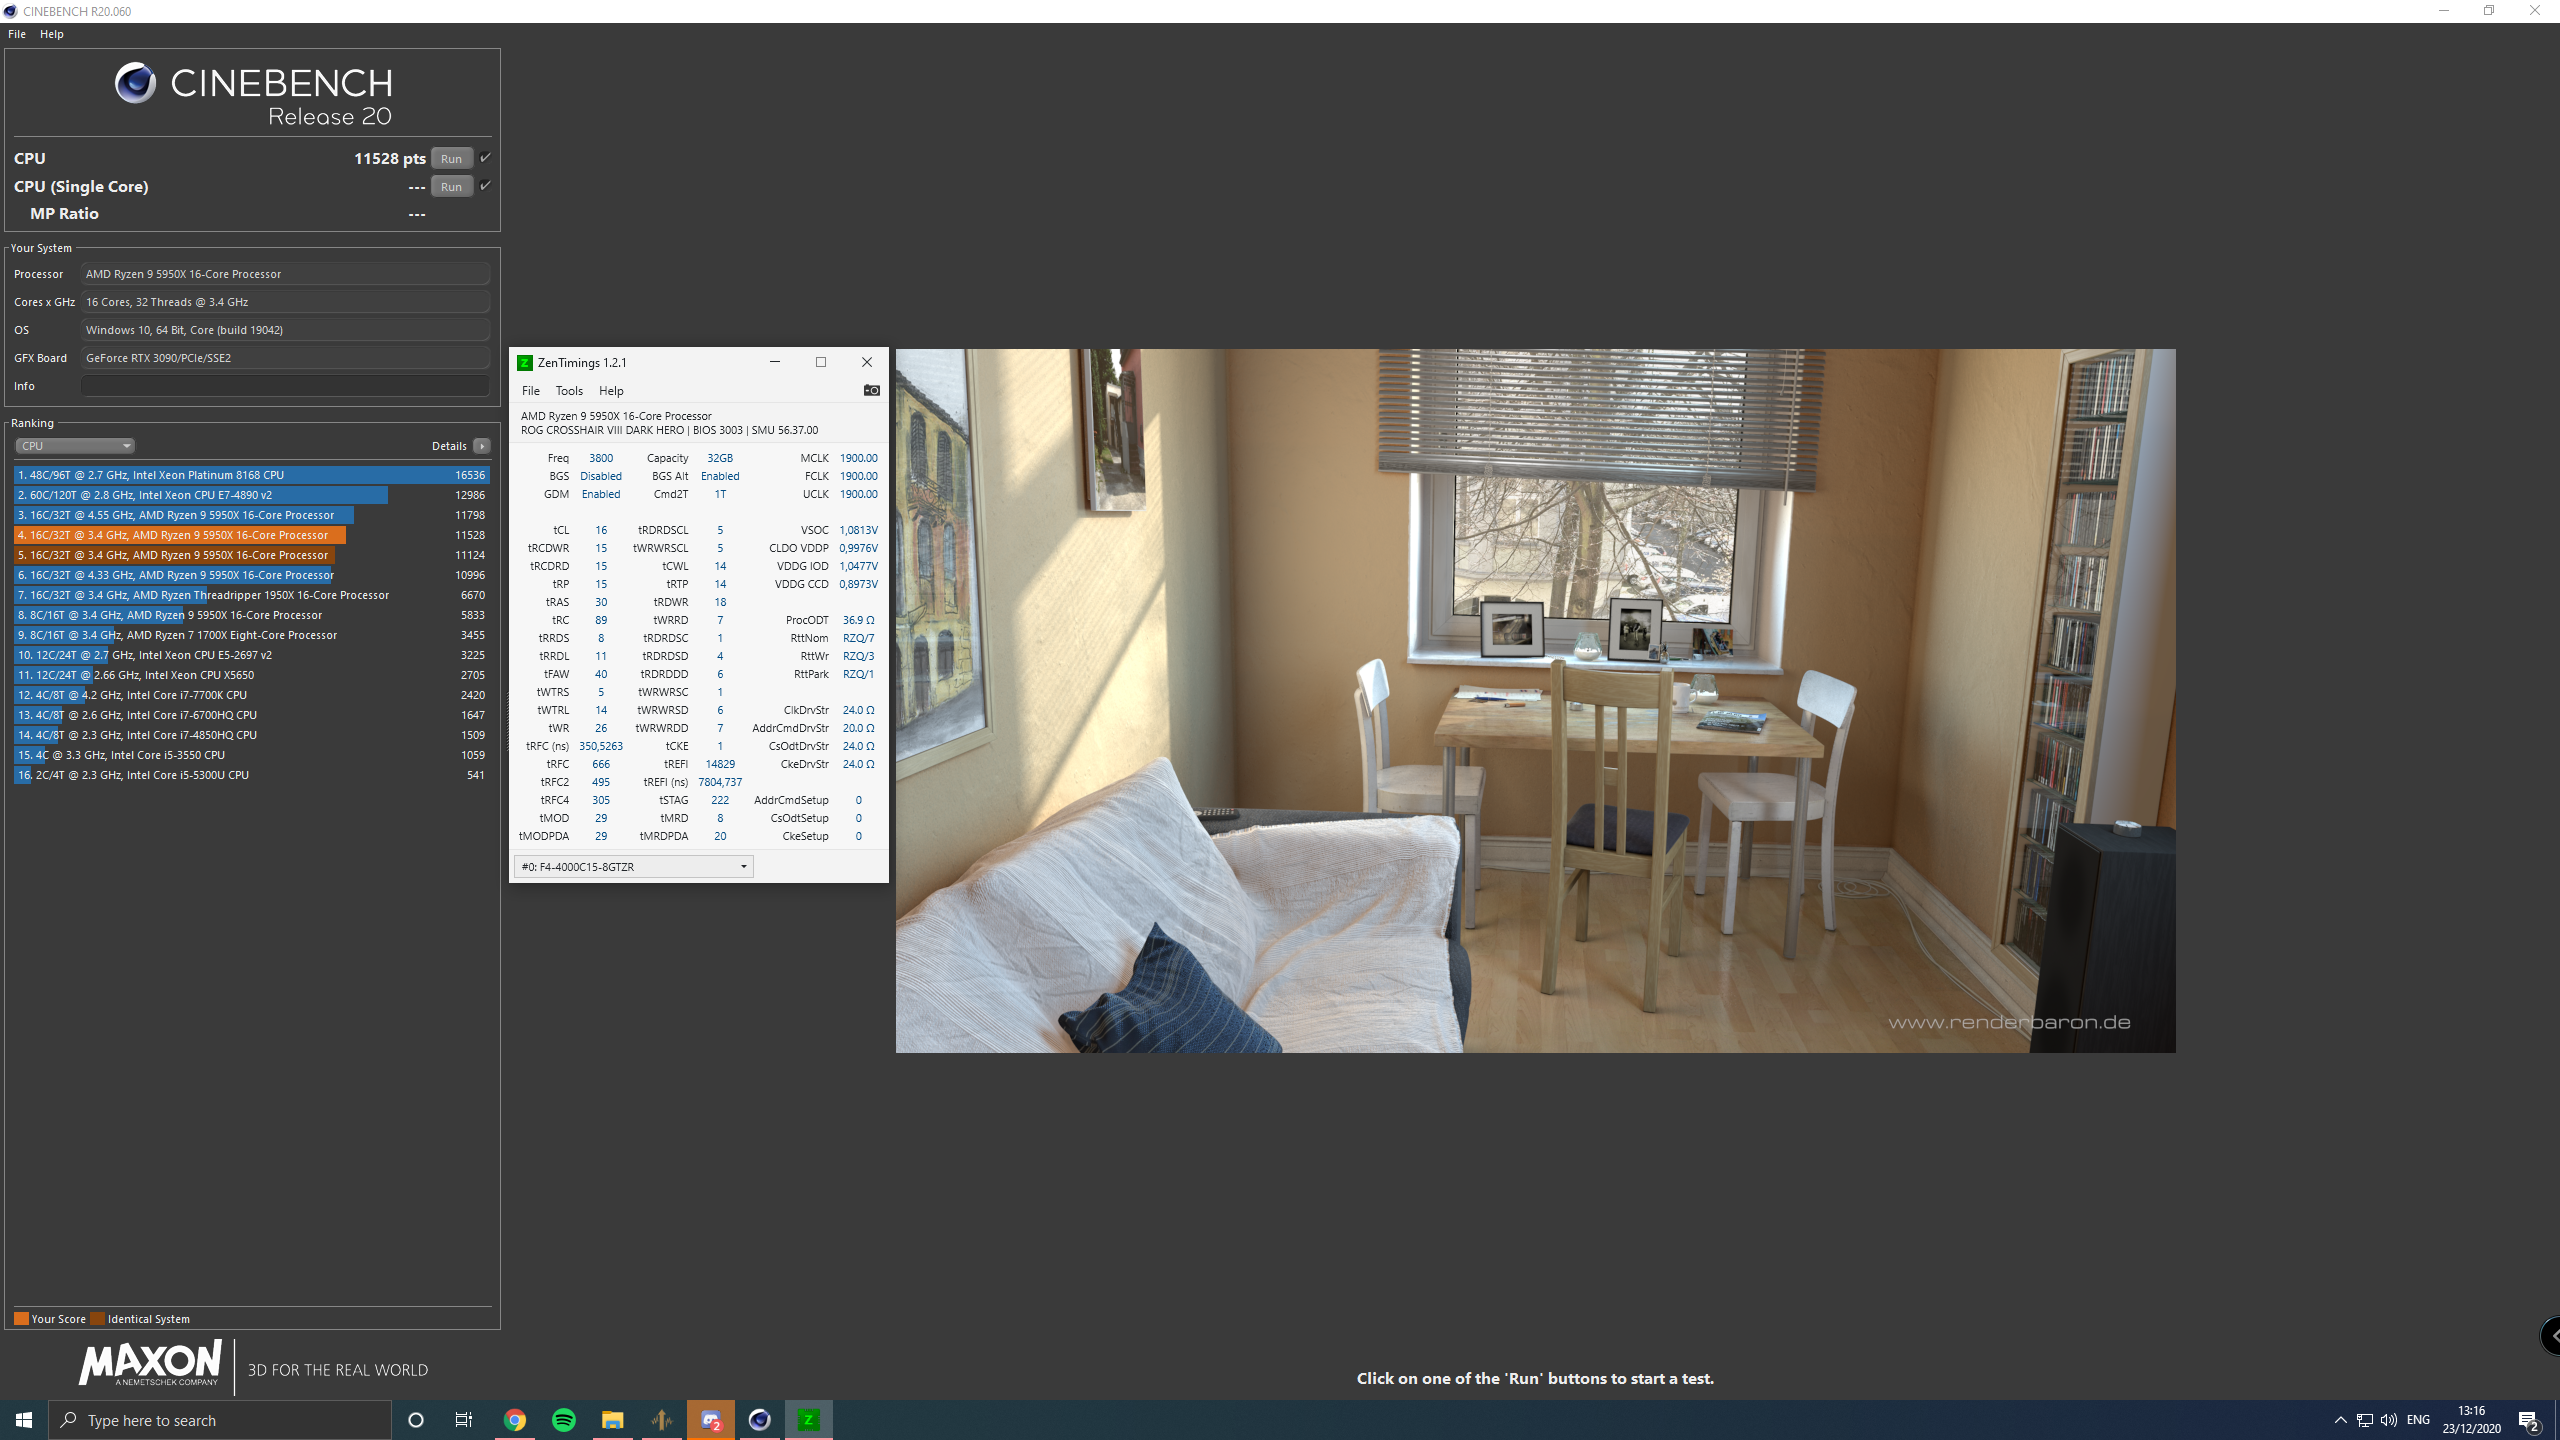The width and height of the screenshot is (2560, 1440).
Task: Show hidden system tray icons
Action: pyautogui.click(x=2340, y=1420)
